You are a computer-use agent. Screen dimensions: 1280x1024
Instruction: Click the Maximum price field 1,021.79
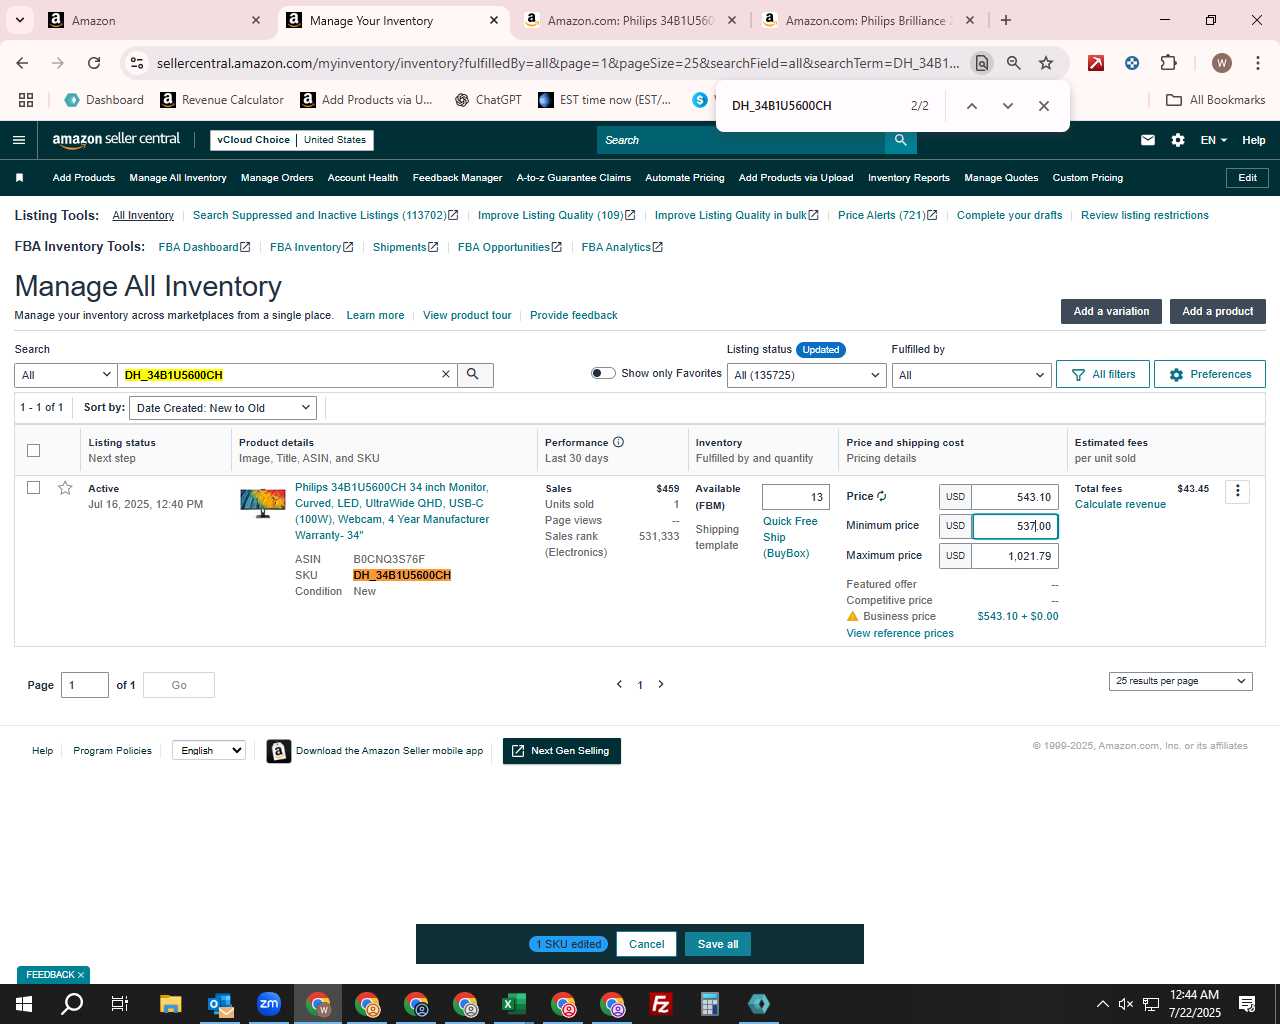1014,556
